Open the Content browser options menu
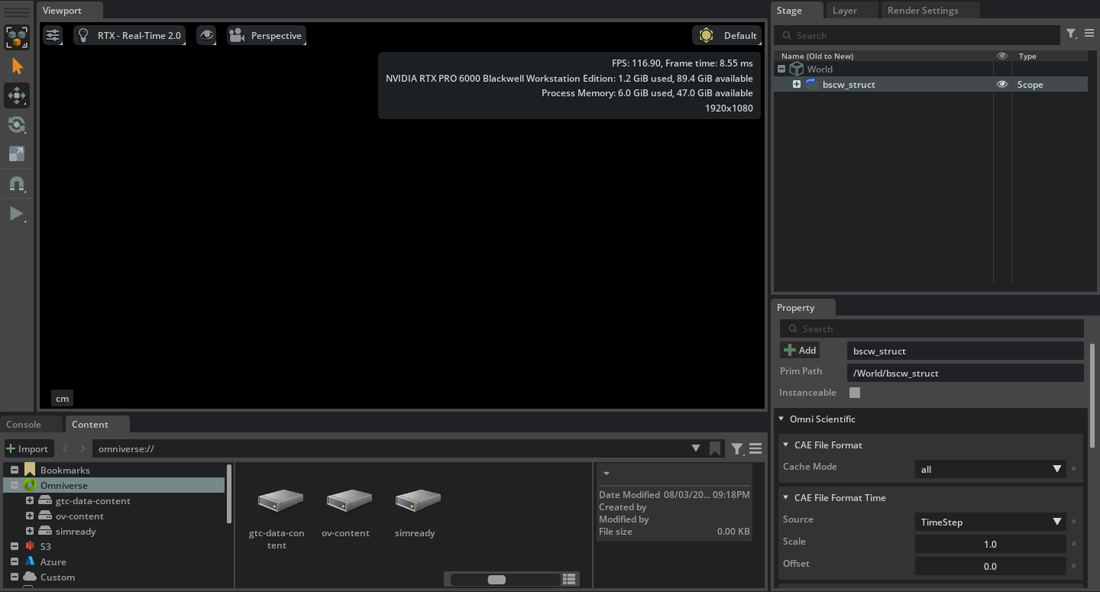The image size is (1100, 592). point(756,449)
